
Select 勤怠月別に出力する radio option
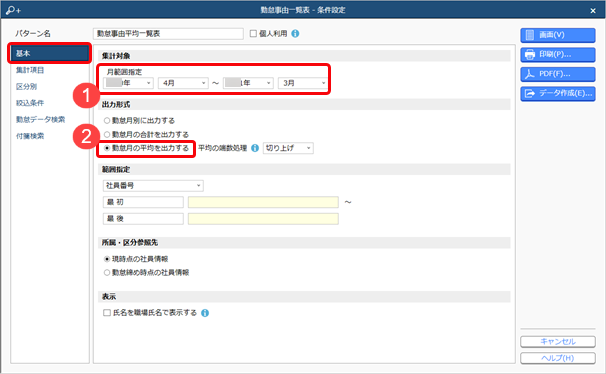[107, 121]
